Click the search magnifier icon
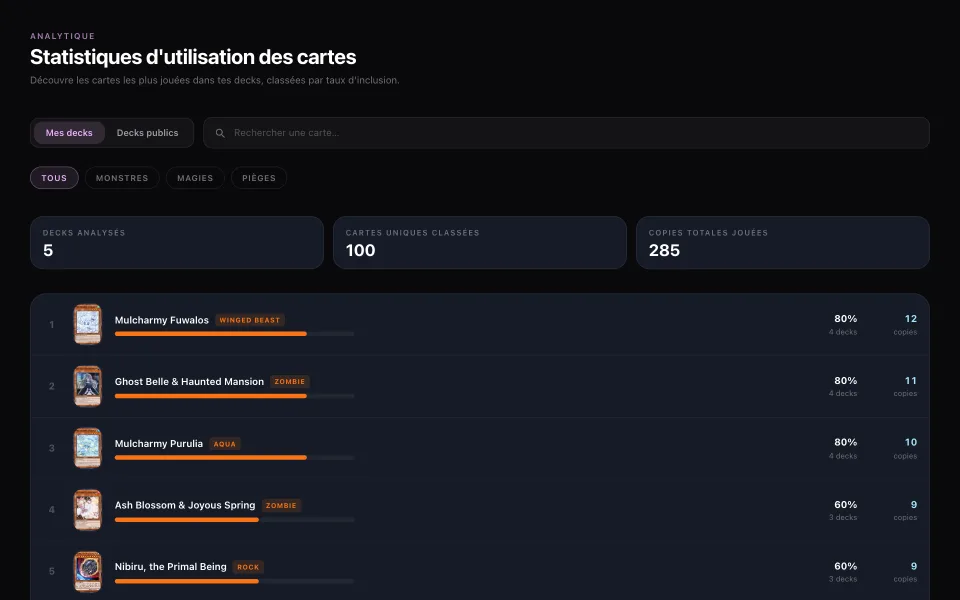Viewport: 960px width, 600px height. tap(220, 133)
